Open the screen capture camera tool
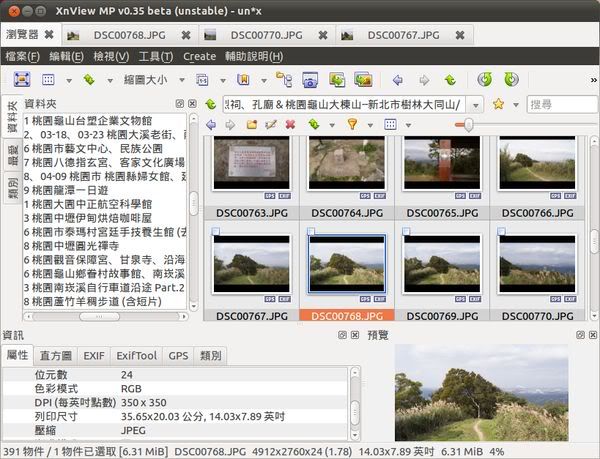 (310, 80)
